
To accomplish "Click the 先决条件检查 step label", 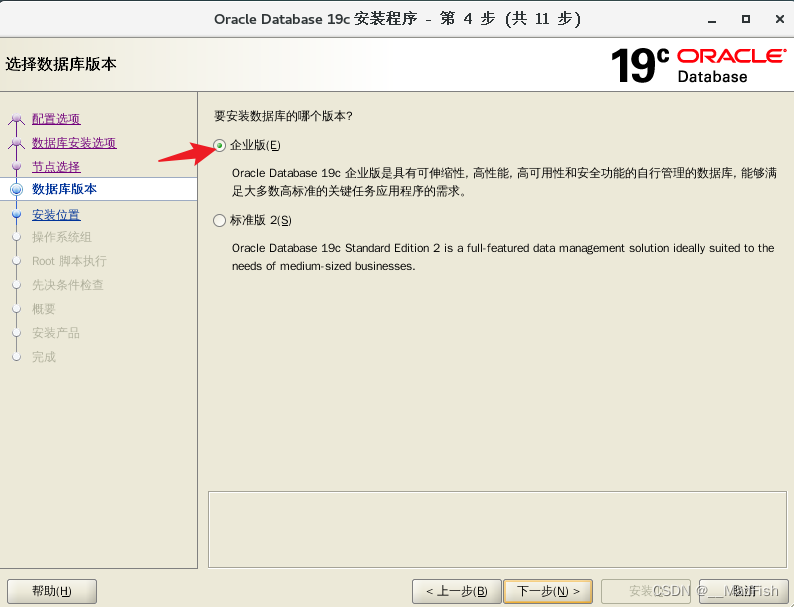I will 68,285.
